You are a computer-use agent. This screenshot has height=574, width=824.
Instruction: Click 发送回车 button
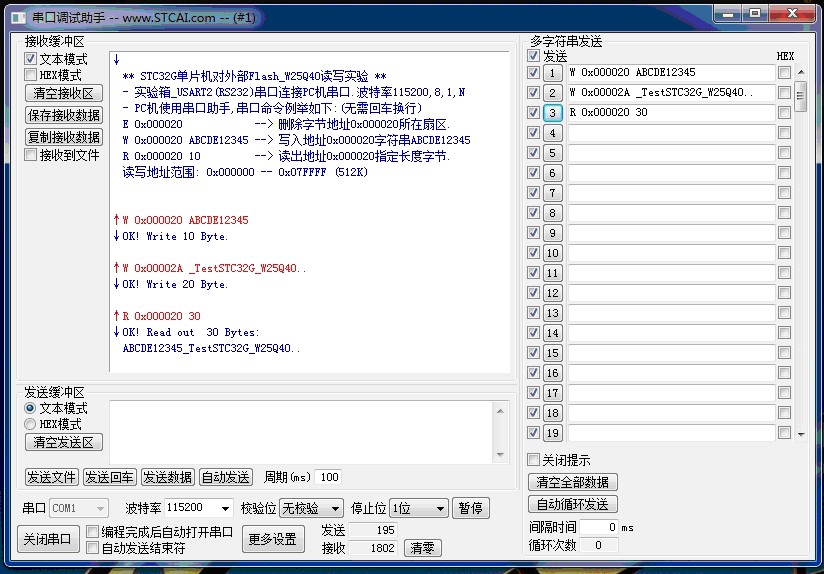pos(109,477)
